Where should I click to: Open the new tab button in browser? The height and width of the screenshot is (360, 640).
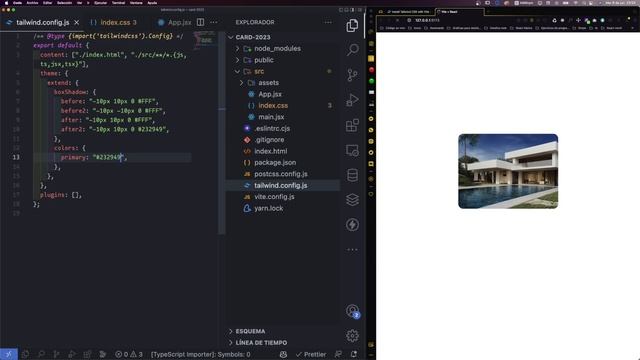(x=488, y=11)
